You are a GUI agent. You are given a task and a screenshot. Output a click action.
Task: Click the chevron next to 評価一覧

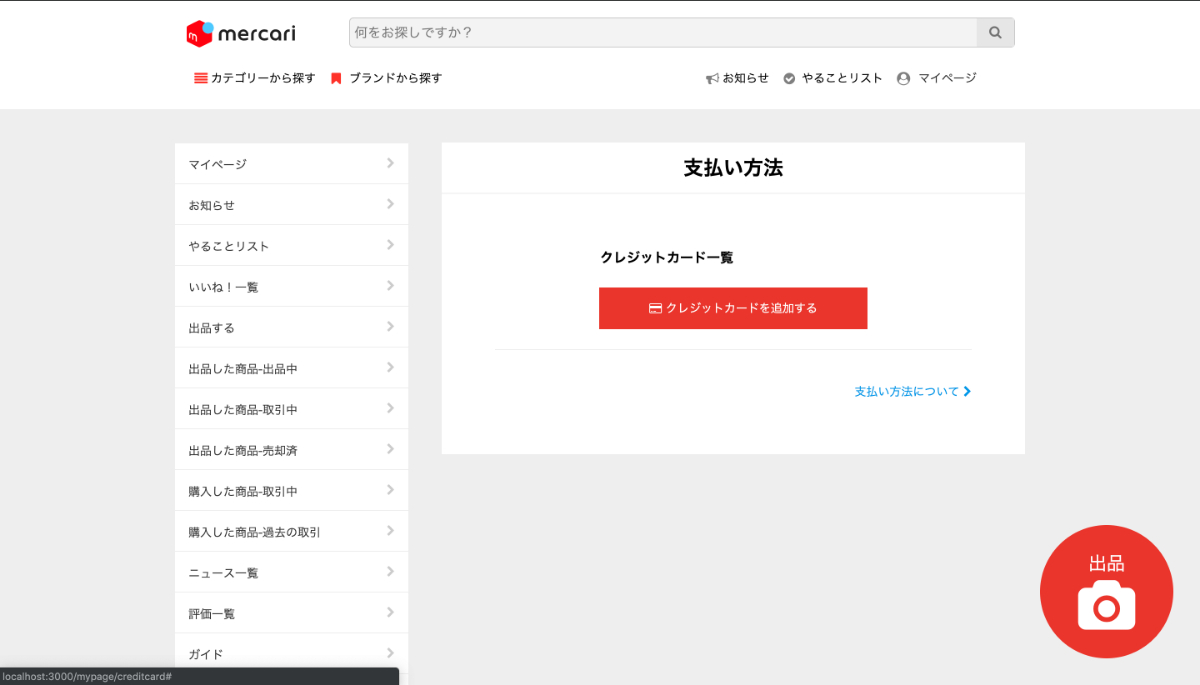(x=390, y=613)
